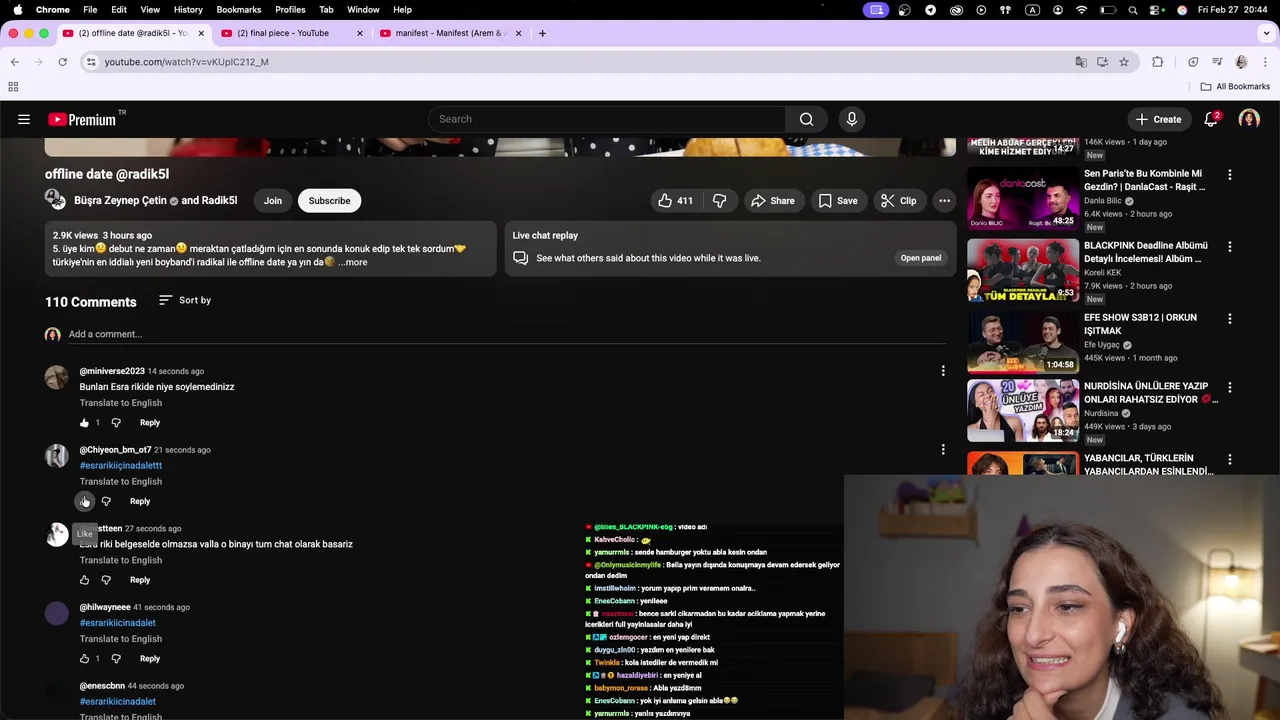Like the video with 411 likes

[x=675, y=201]
